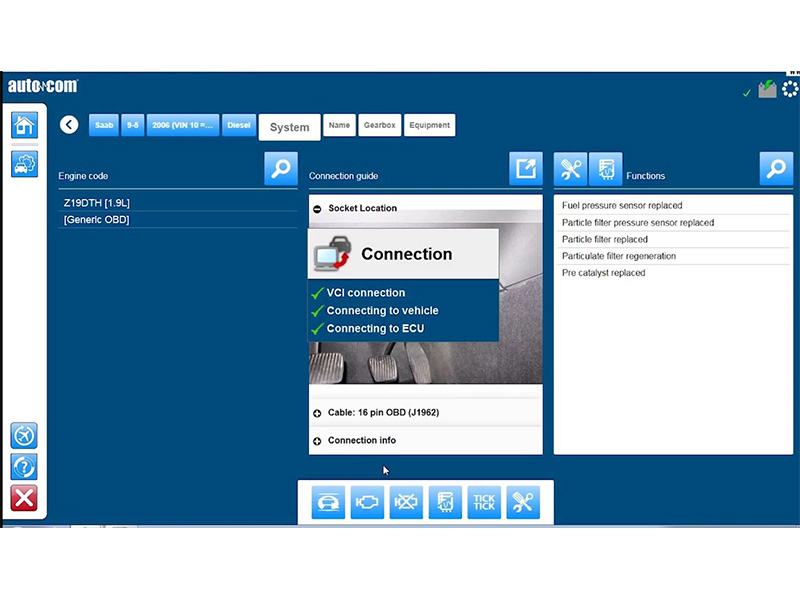The height and width of the screenshot is (600, 800).
Task: Switch to the Equipment tab
Action: point(430,125)
